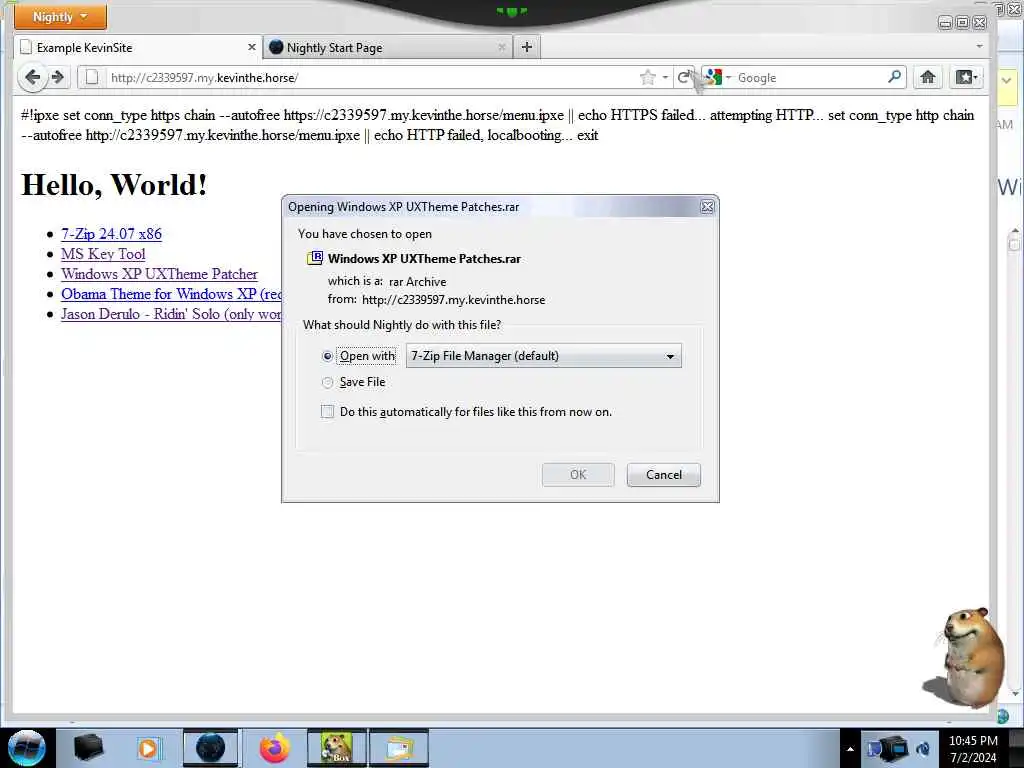This screenshot has width=1024, height=768.
Task: Launch Firefox from the taskbar
Action: (x=274, y=748)
